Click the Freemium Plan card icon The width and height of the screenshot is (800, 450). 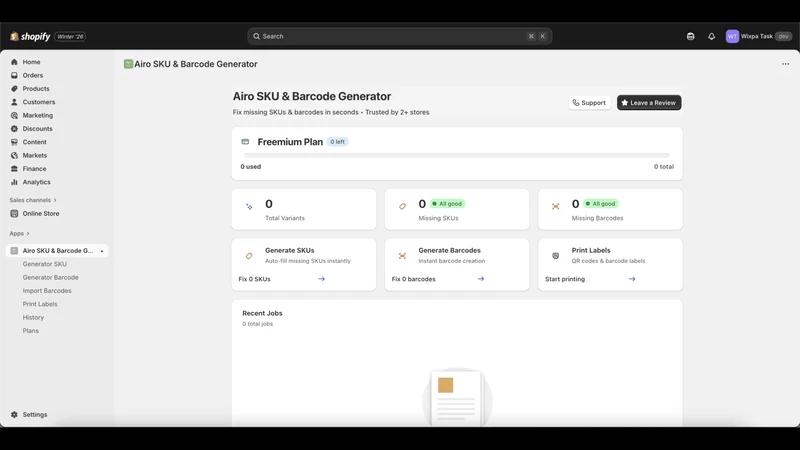245,141
